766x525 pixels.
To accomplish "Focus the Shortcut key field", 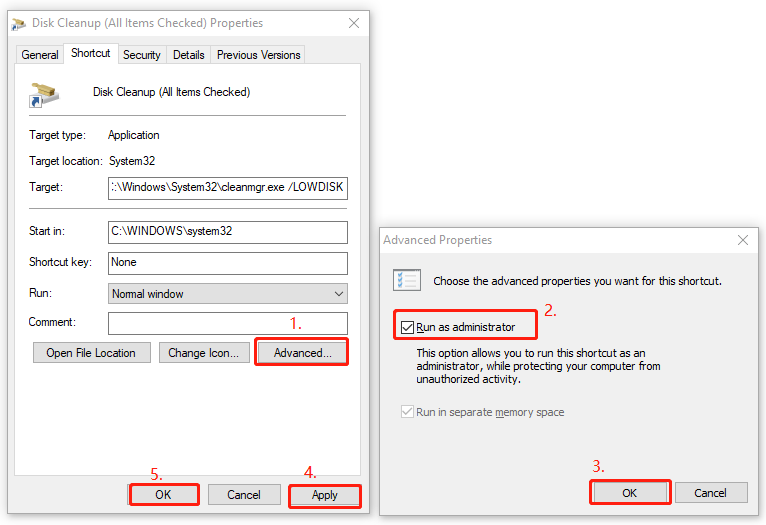I will (228, 263).
